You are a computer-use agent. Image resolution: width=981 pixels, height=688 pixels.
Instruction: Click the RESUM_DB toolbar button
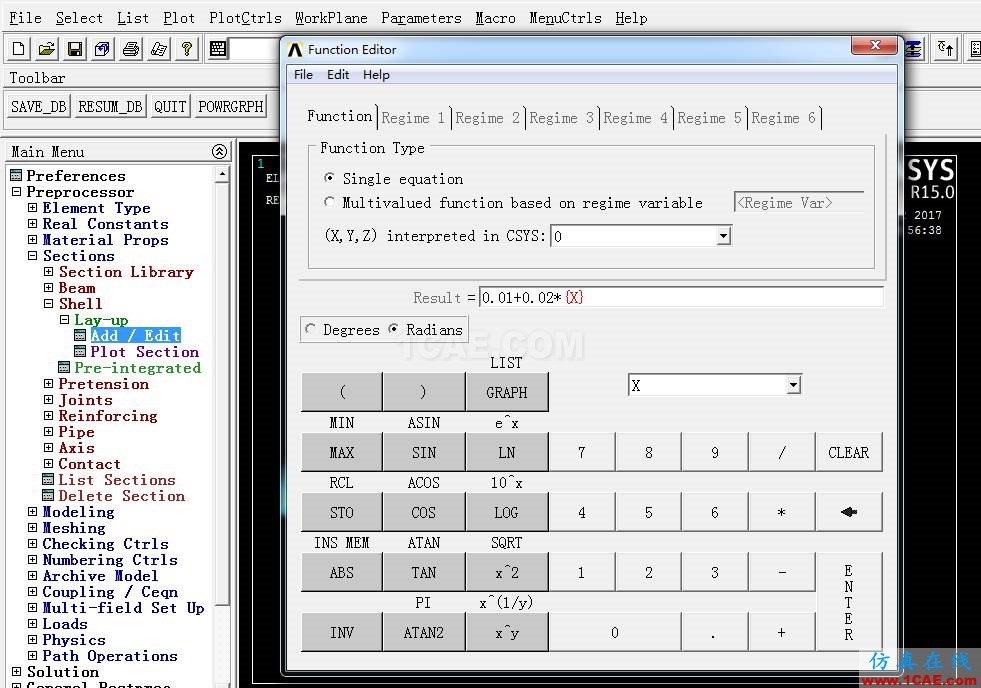tap(111, 107)
